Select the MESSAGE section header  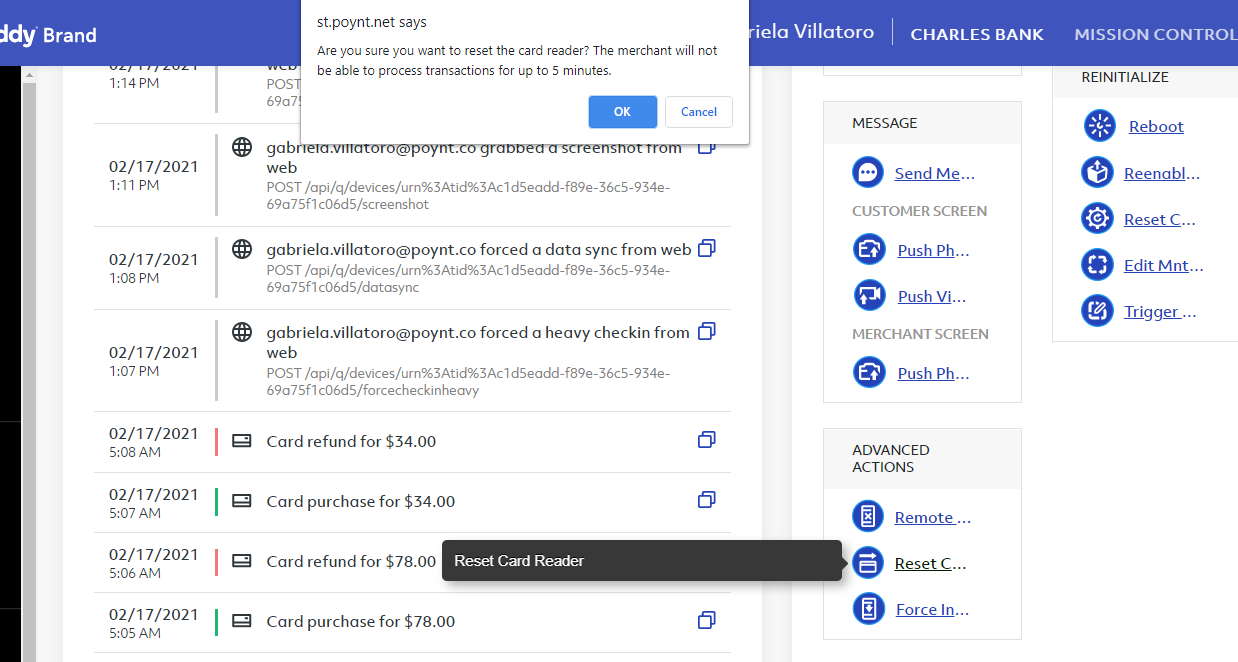click(885, 123)
